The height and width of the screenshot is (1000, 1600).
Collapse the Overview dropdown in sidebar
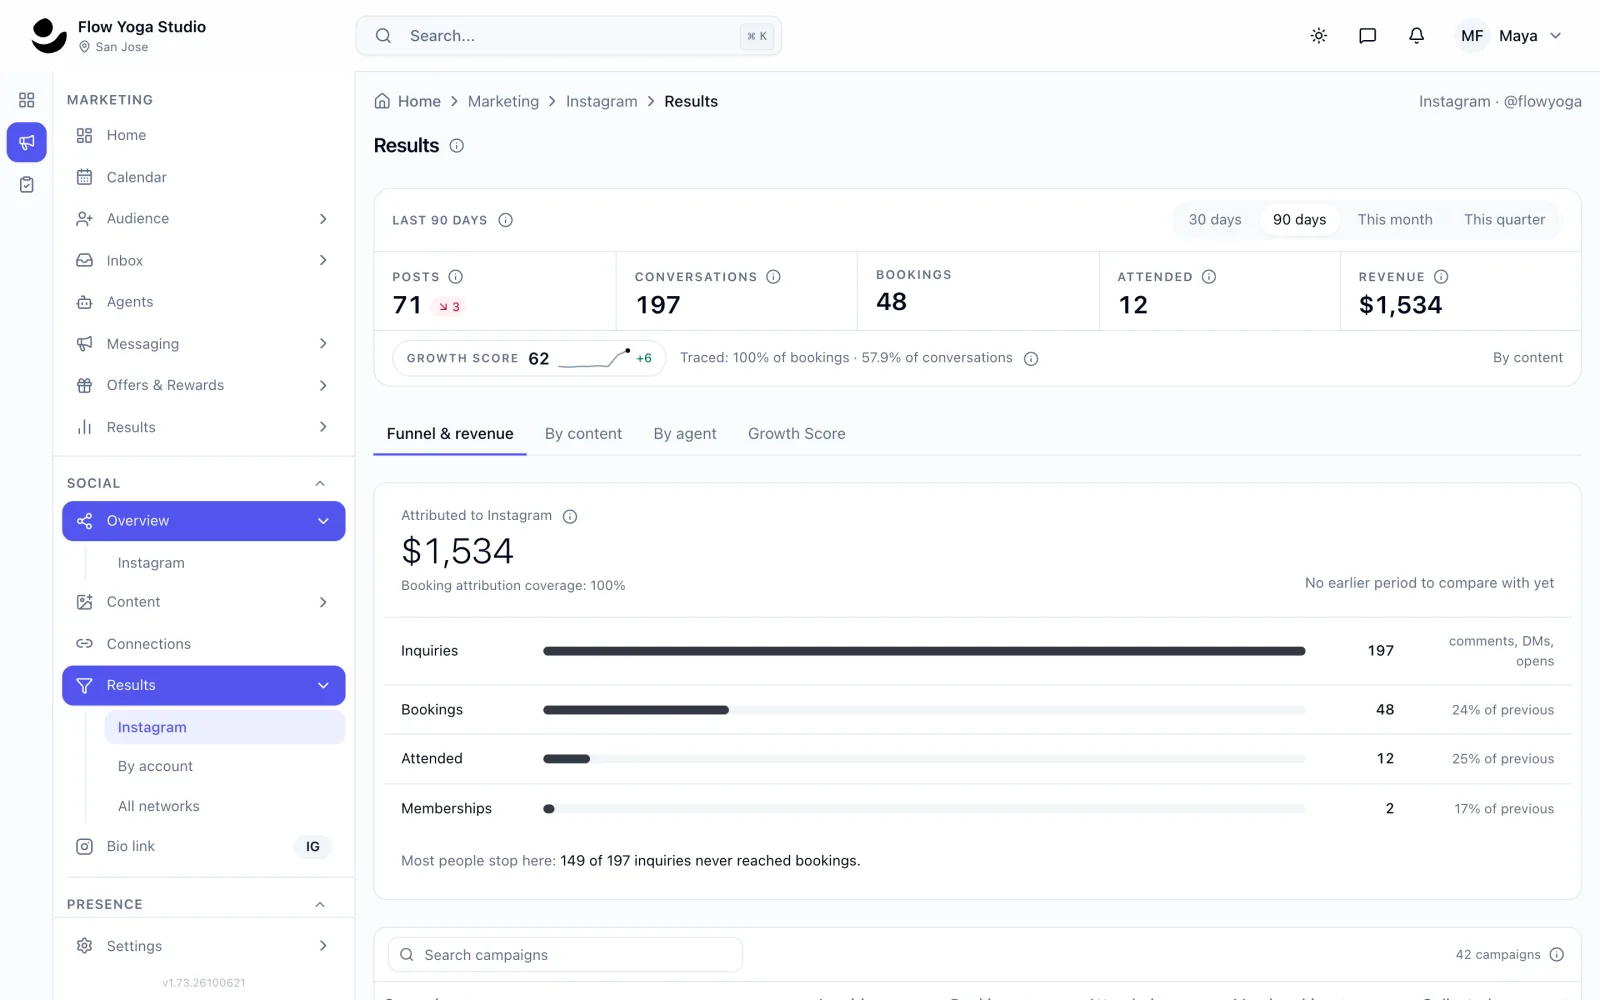click(323, 521)
